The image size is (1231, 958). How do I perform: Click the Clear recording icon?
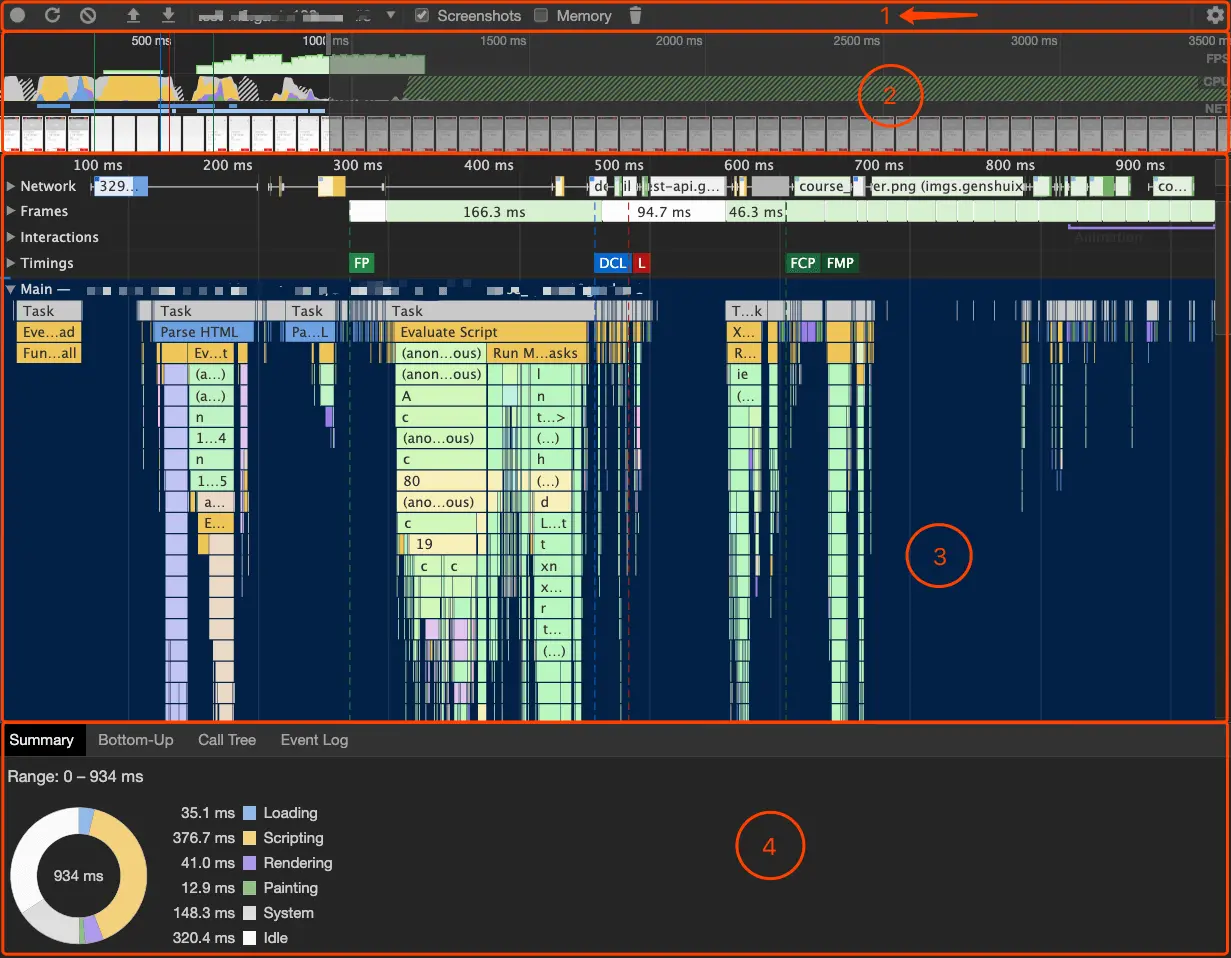click(x=88, y=16)
